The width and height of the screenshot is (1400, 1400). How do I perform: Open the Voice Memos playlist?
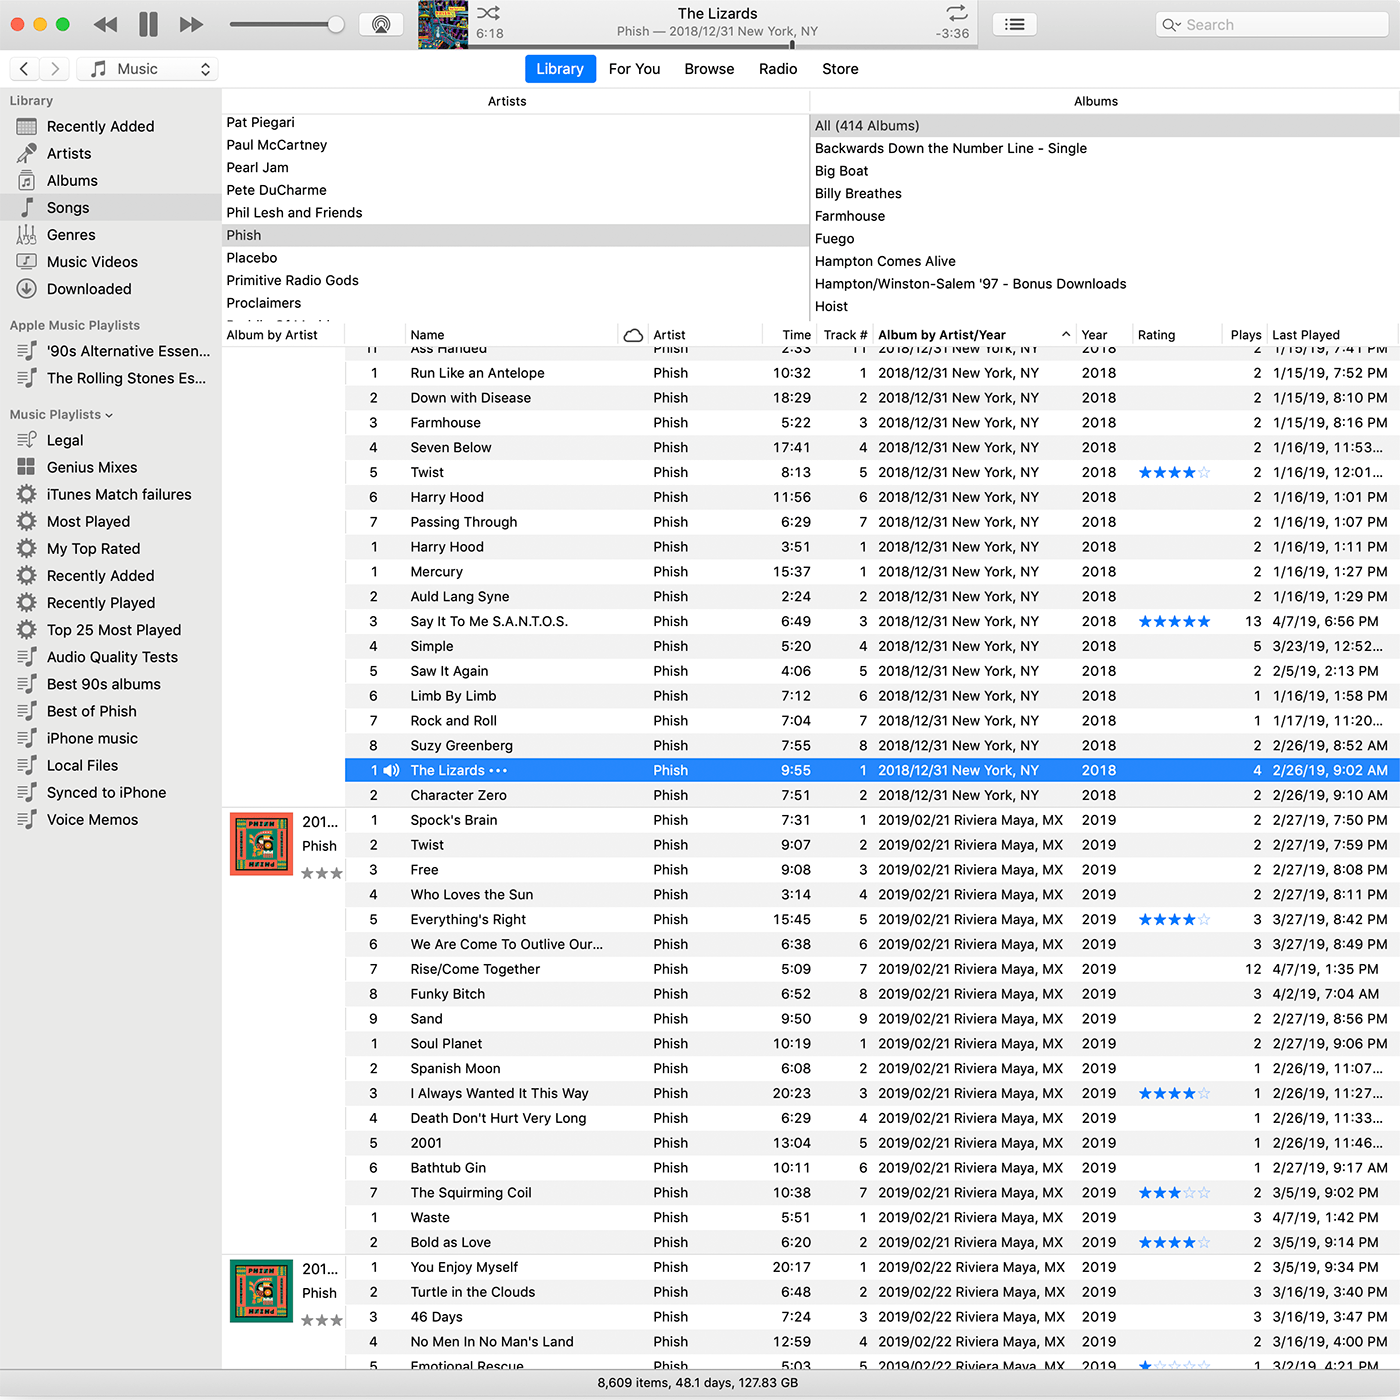click(x=110, y=819)
